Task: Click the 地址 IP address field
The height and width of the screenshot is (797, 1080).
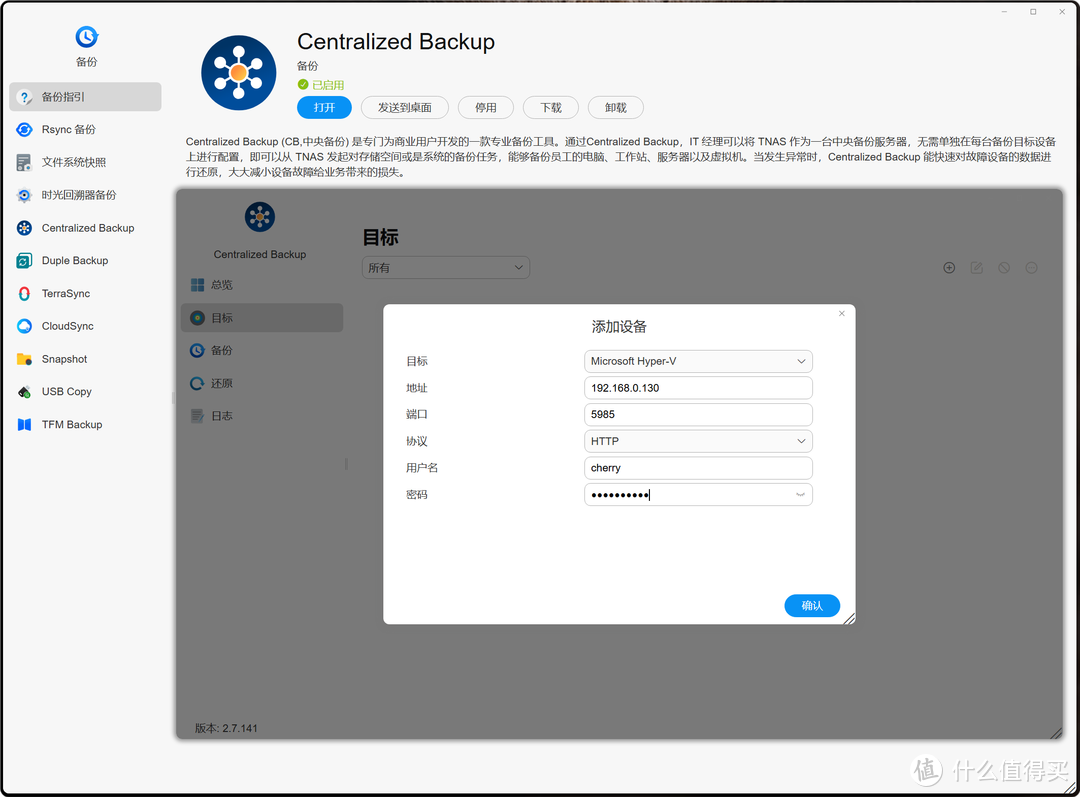Action: tap(698, 388)
